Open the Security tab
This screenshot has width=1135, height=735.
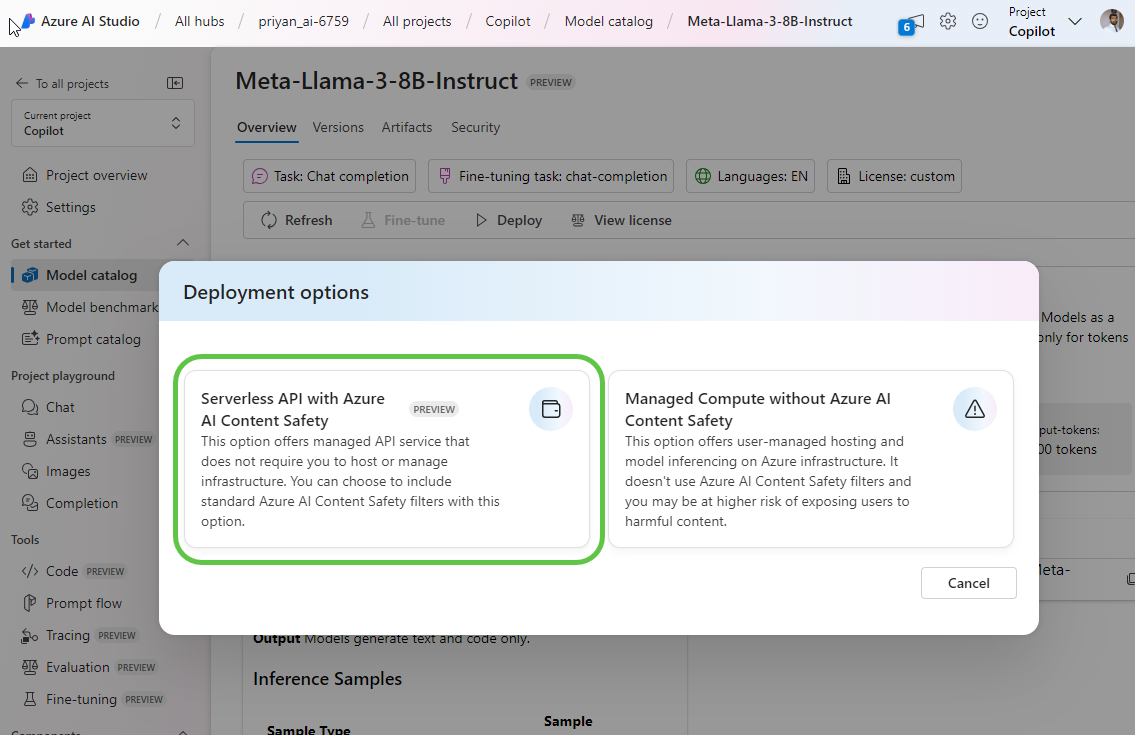click(475, 127)
